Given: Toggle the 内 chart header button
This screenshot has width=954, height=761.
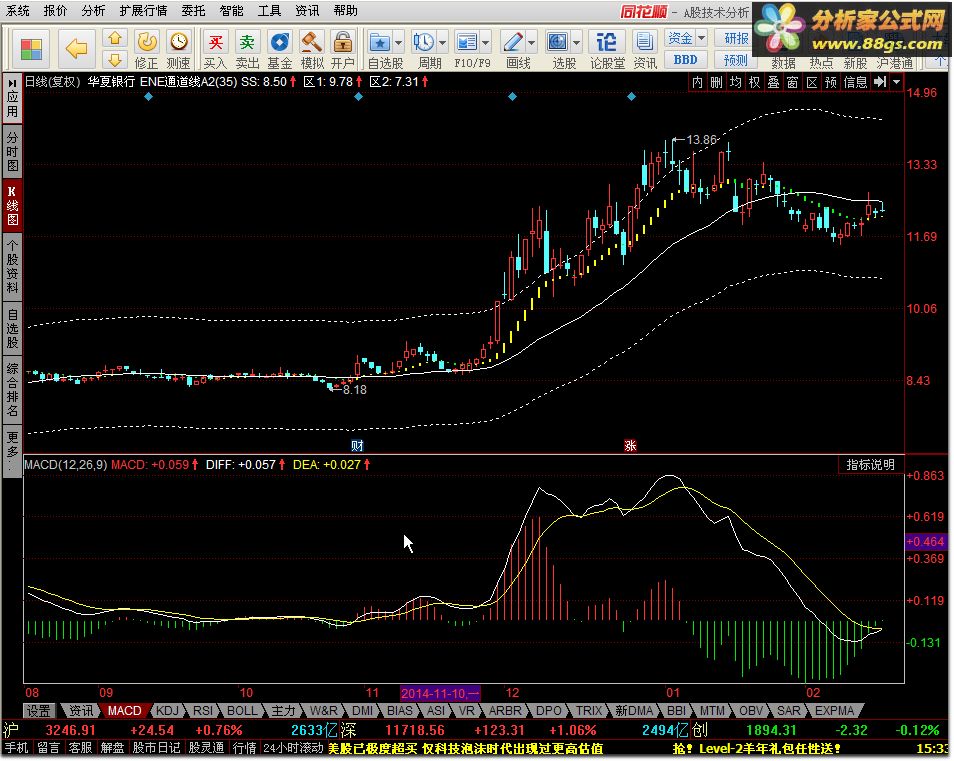Looking at the screenshot, I should pos(697,82).
